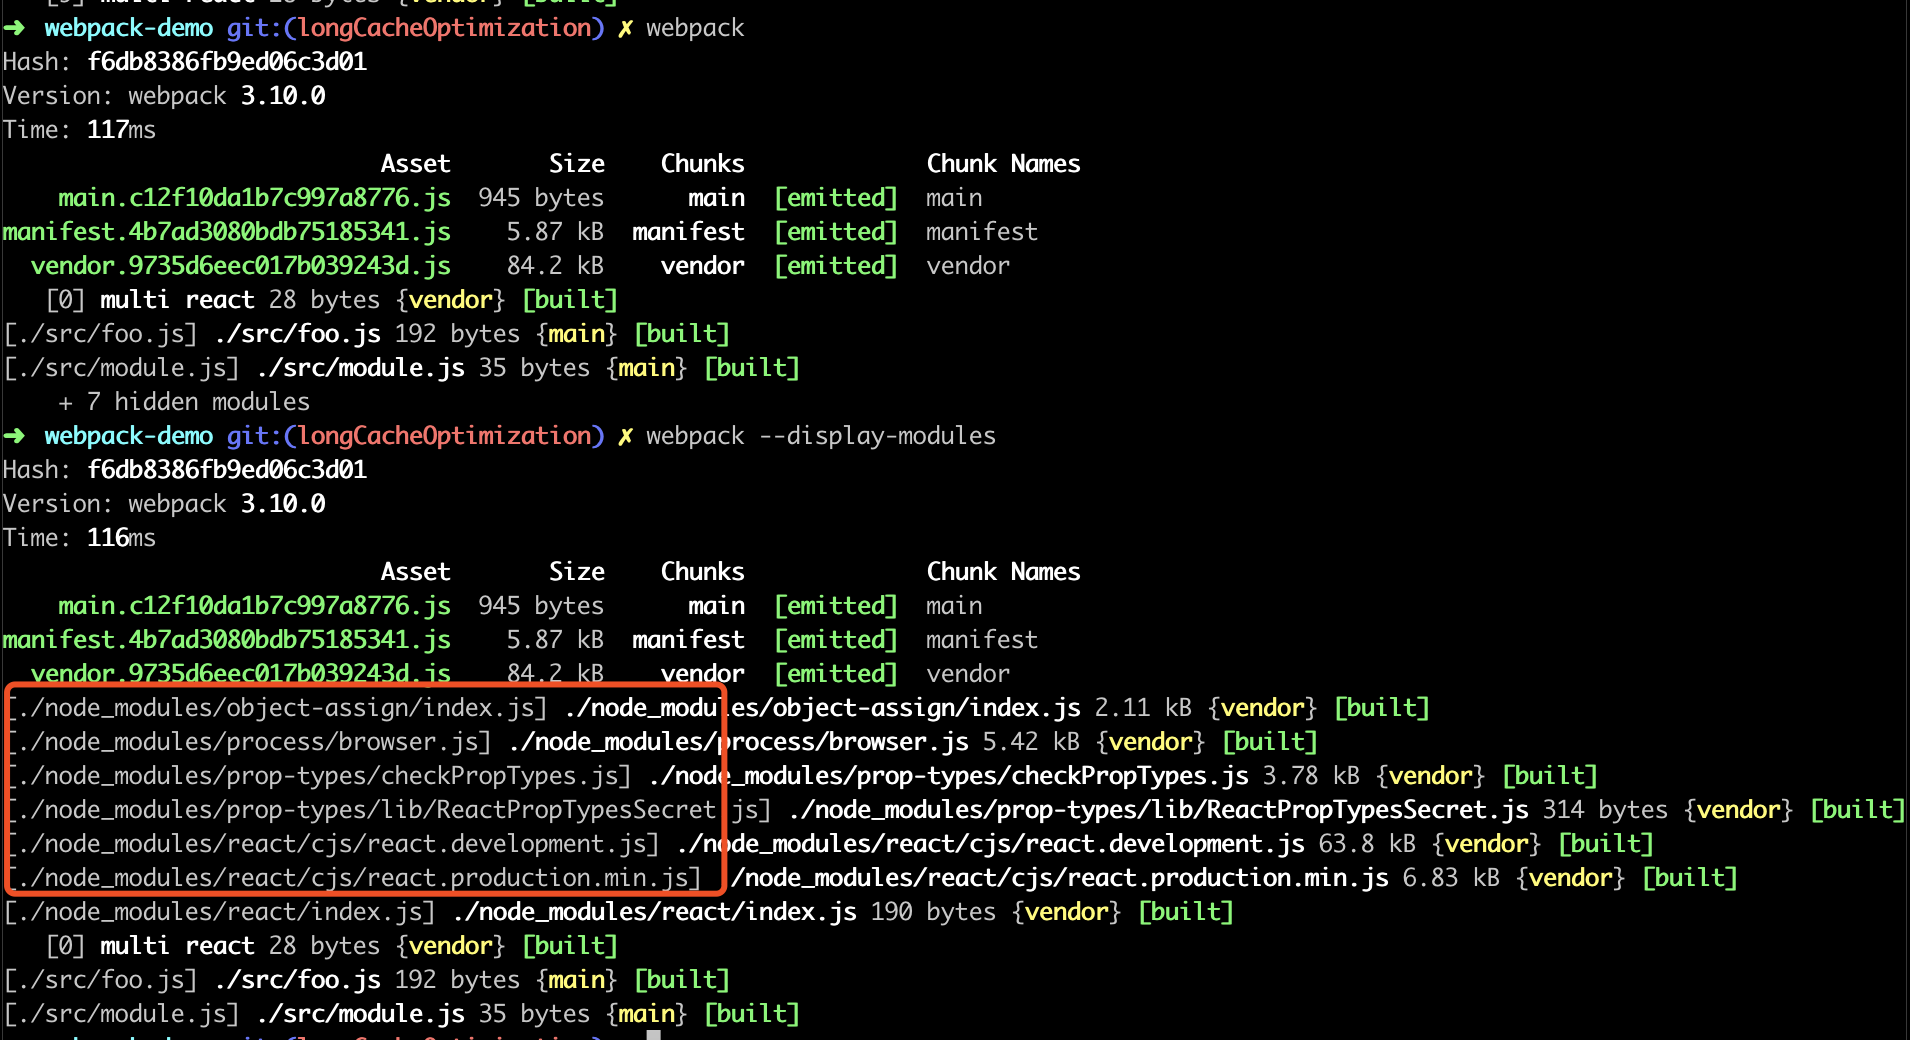
Task: Click the 'Version: webpack 3.10.0' line above 'Time: 116ms'
Action: [x=164, y=504]
